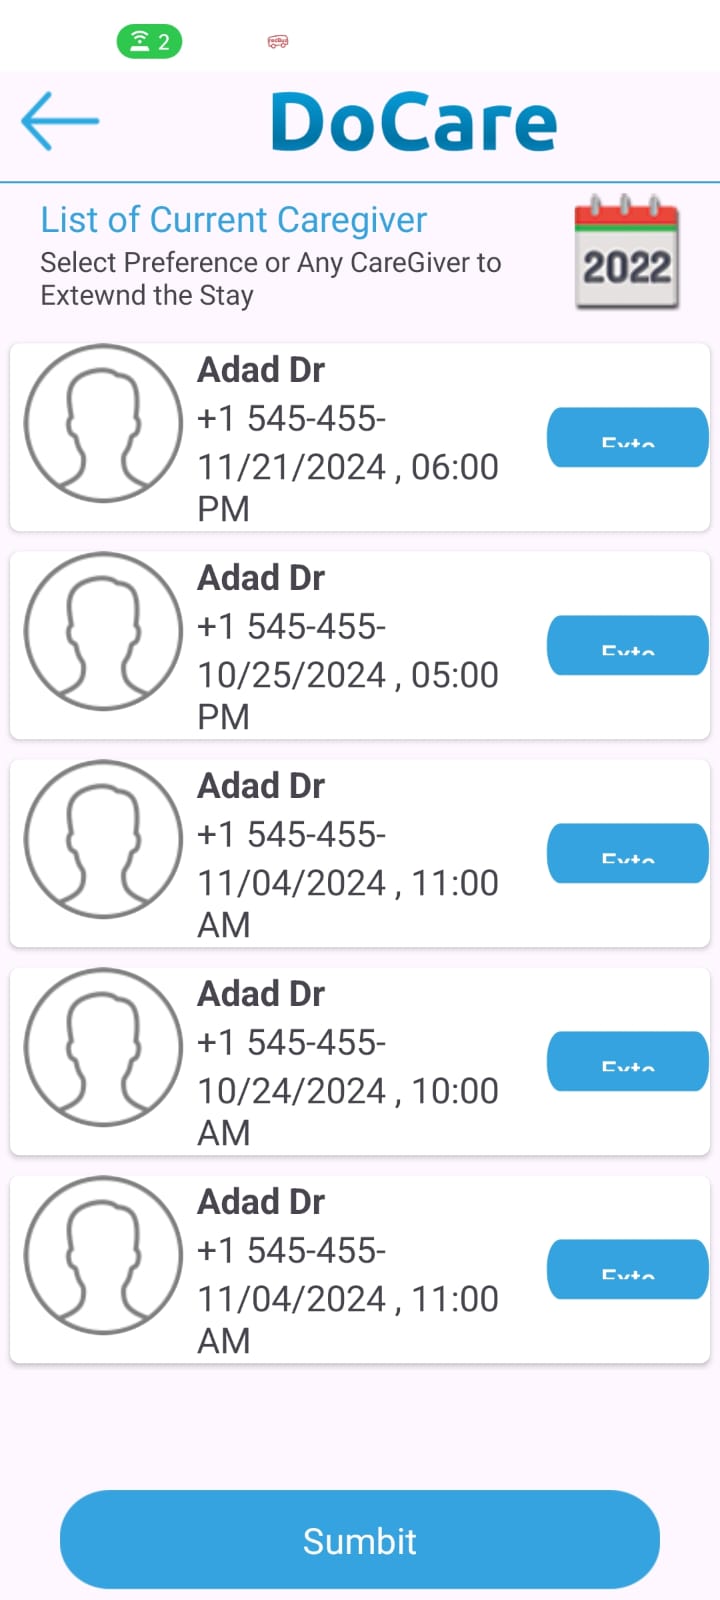Tap the red bus notification icon
The image size is (720, 1600).
pos(278,42)
